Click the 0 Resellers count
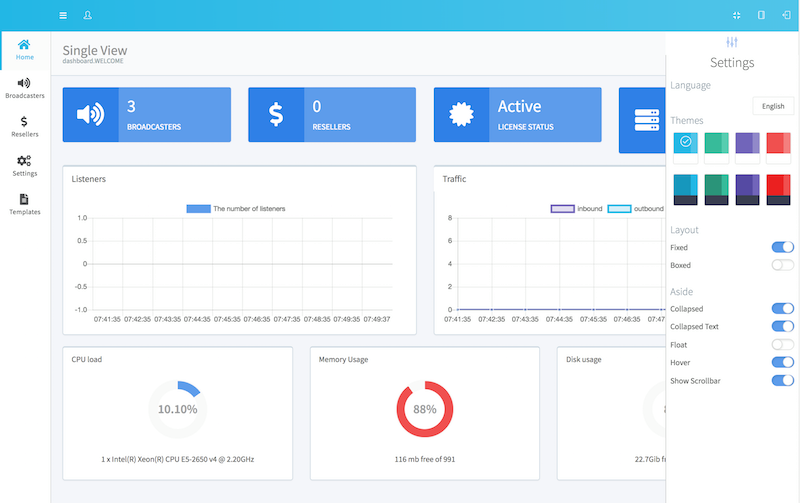This screenshot has width=800, height=503. pyautogui.click(x=317, y=106)
